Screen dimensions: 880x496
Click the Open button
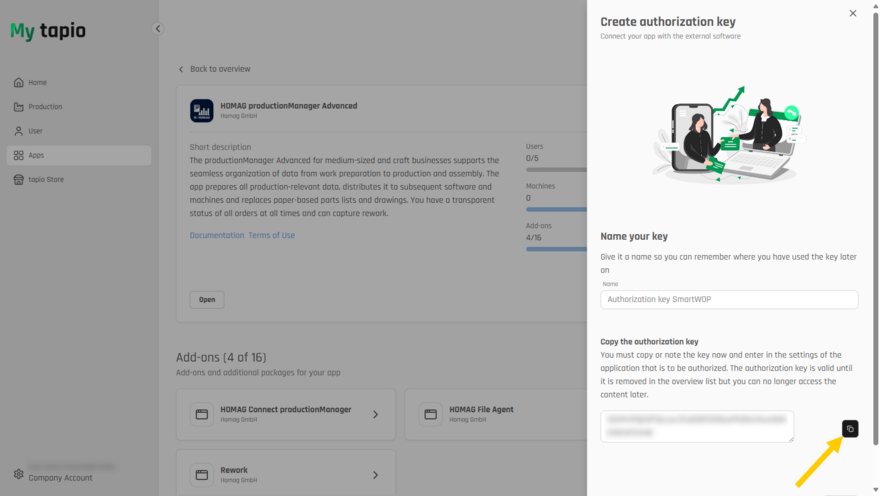tap(207, 300)
